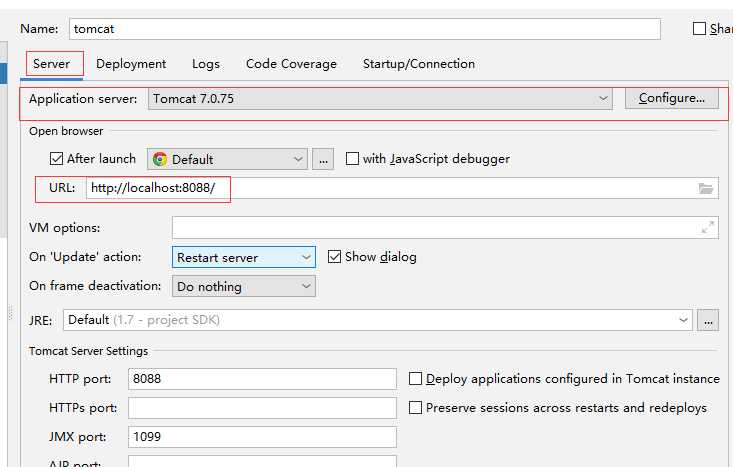Open the On 'Update' action dropdown
Viewport: 733px width, 467px height.
244,257
